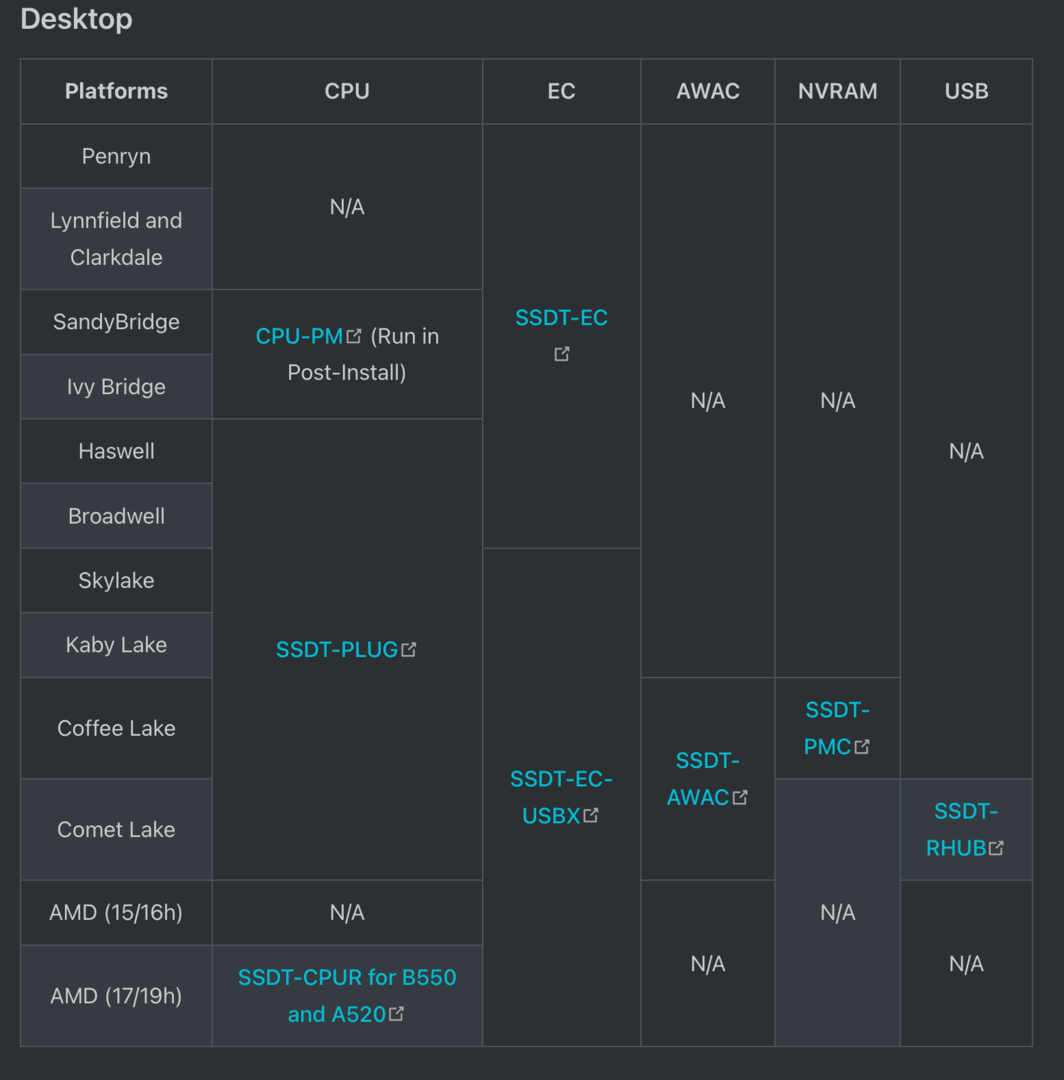The width and height of the screenshot is (1064, 1080).
Task: Click the Desktop section heading
Action: (76, 19)
